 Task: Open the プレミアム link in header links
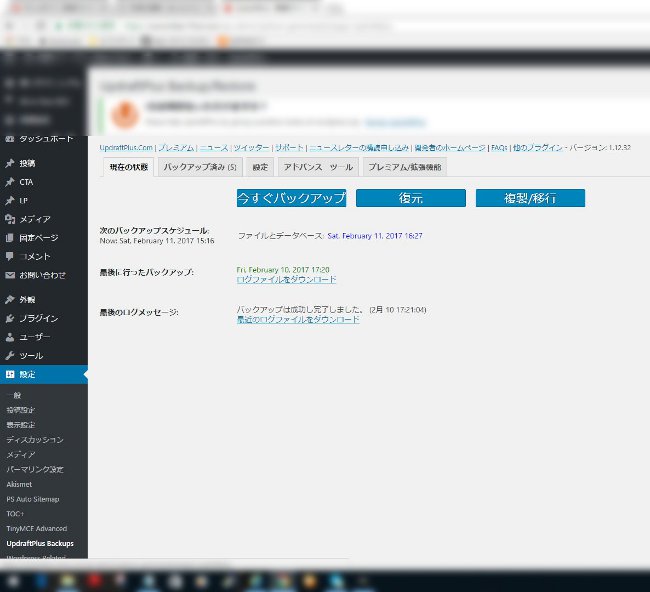(176, 148)
